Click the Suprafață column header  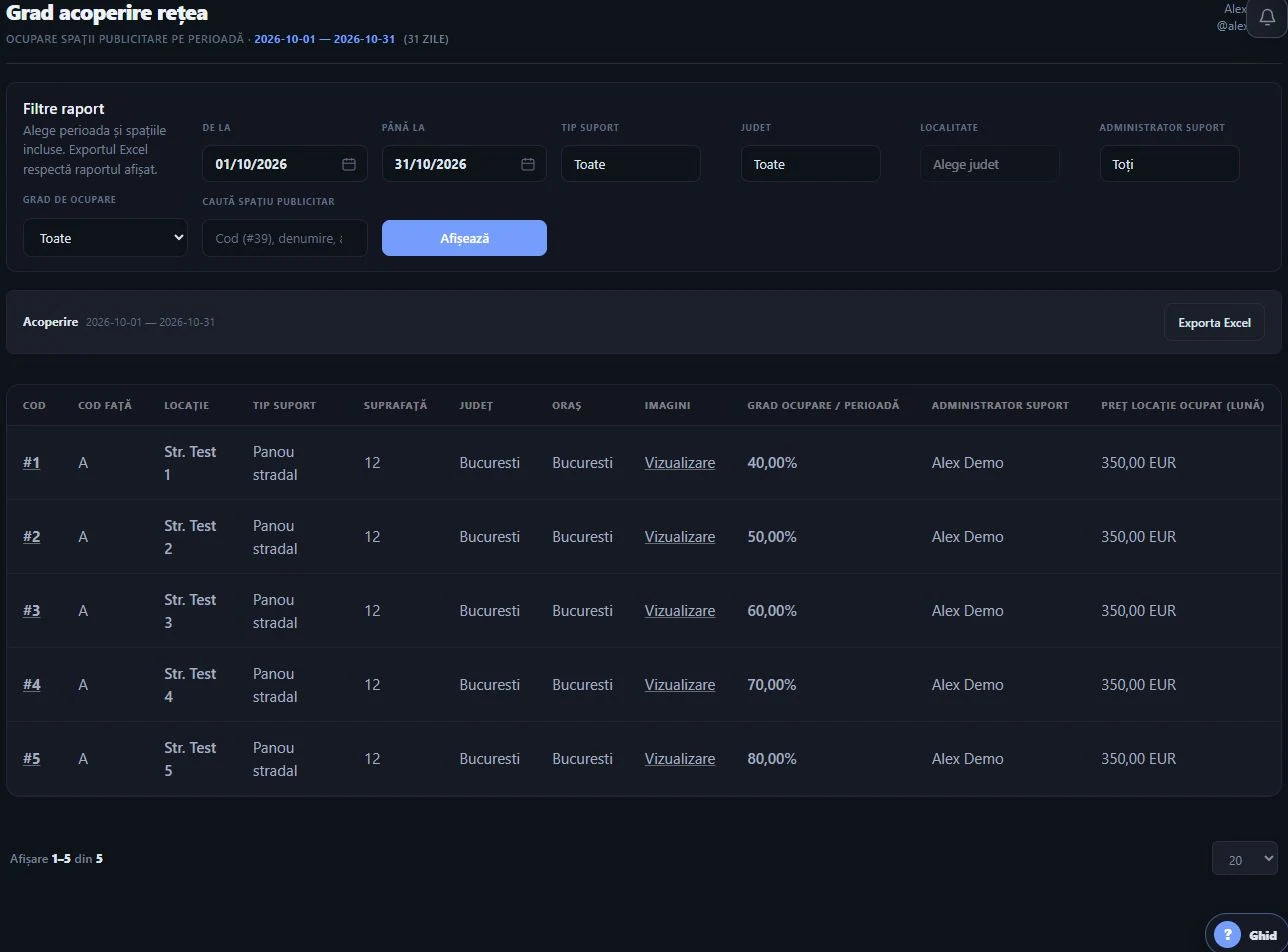395,405
